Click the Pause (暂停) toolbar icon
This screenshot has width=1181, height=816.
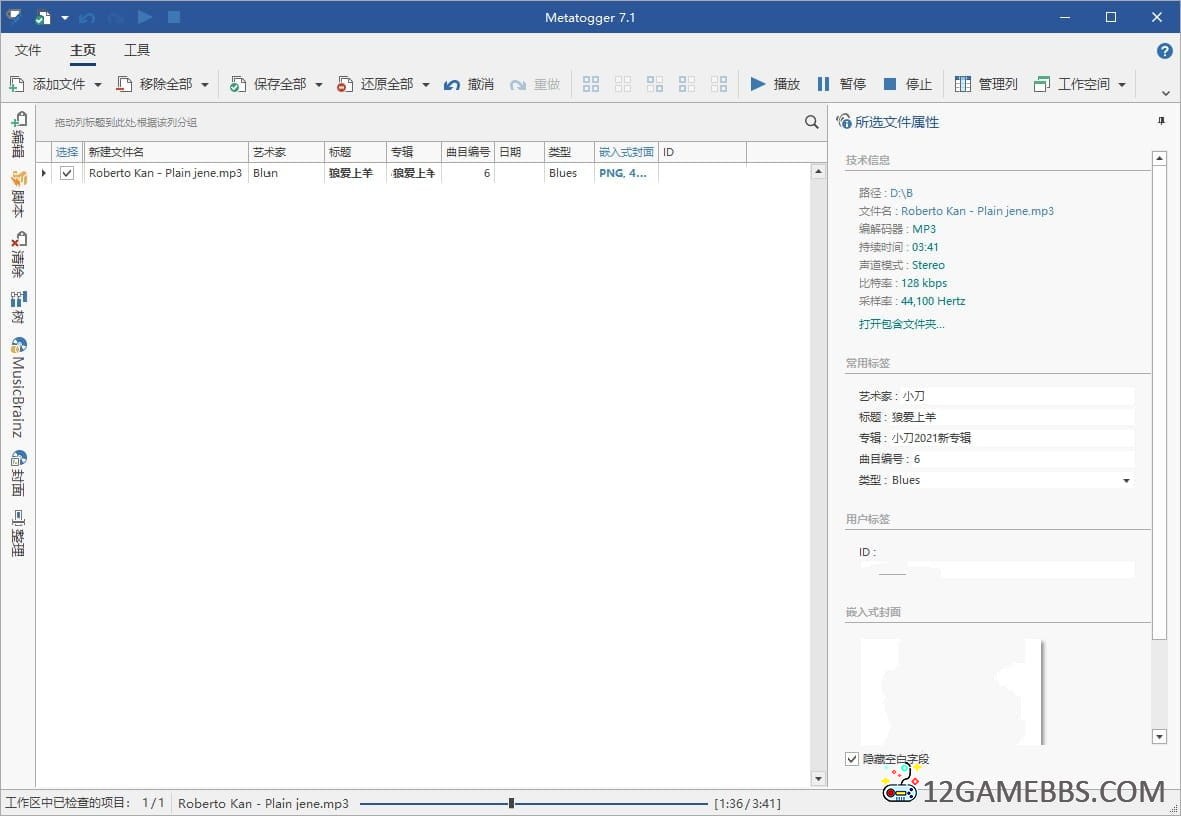click(x=824, y=84)
